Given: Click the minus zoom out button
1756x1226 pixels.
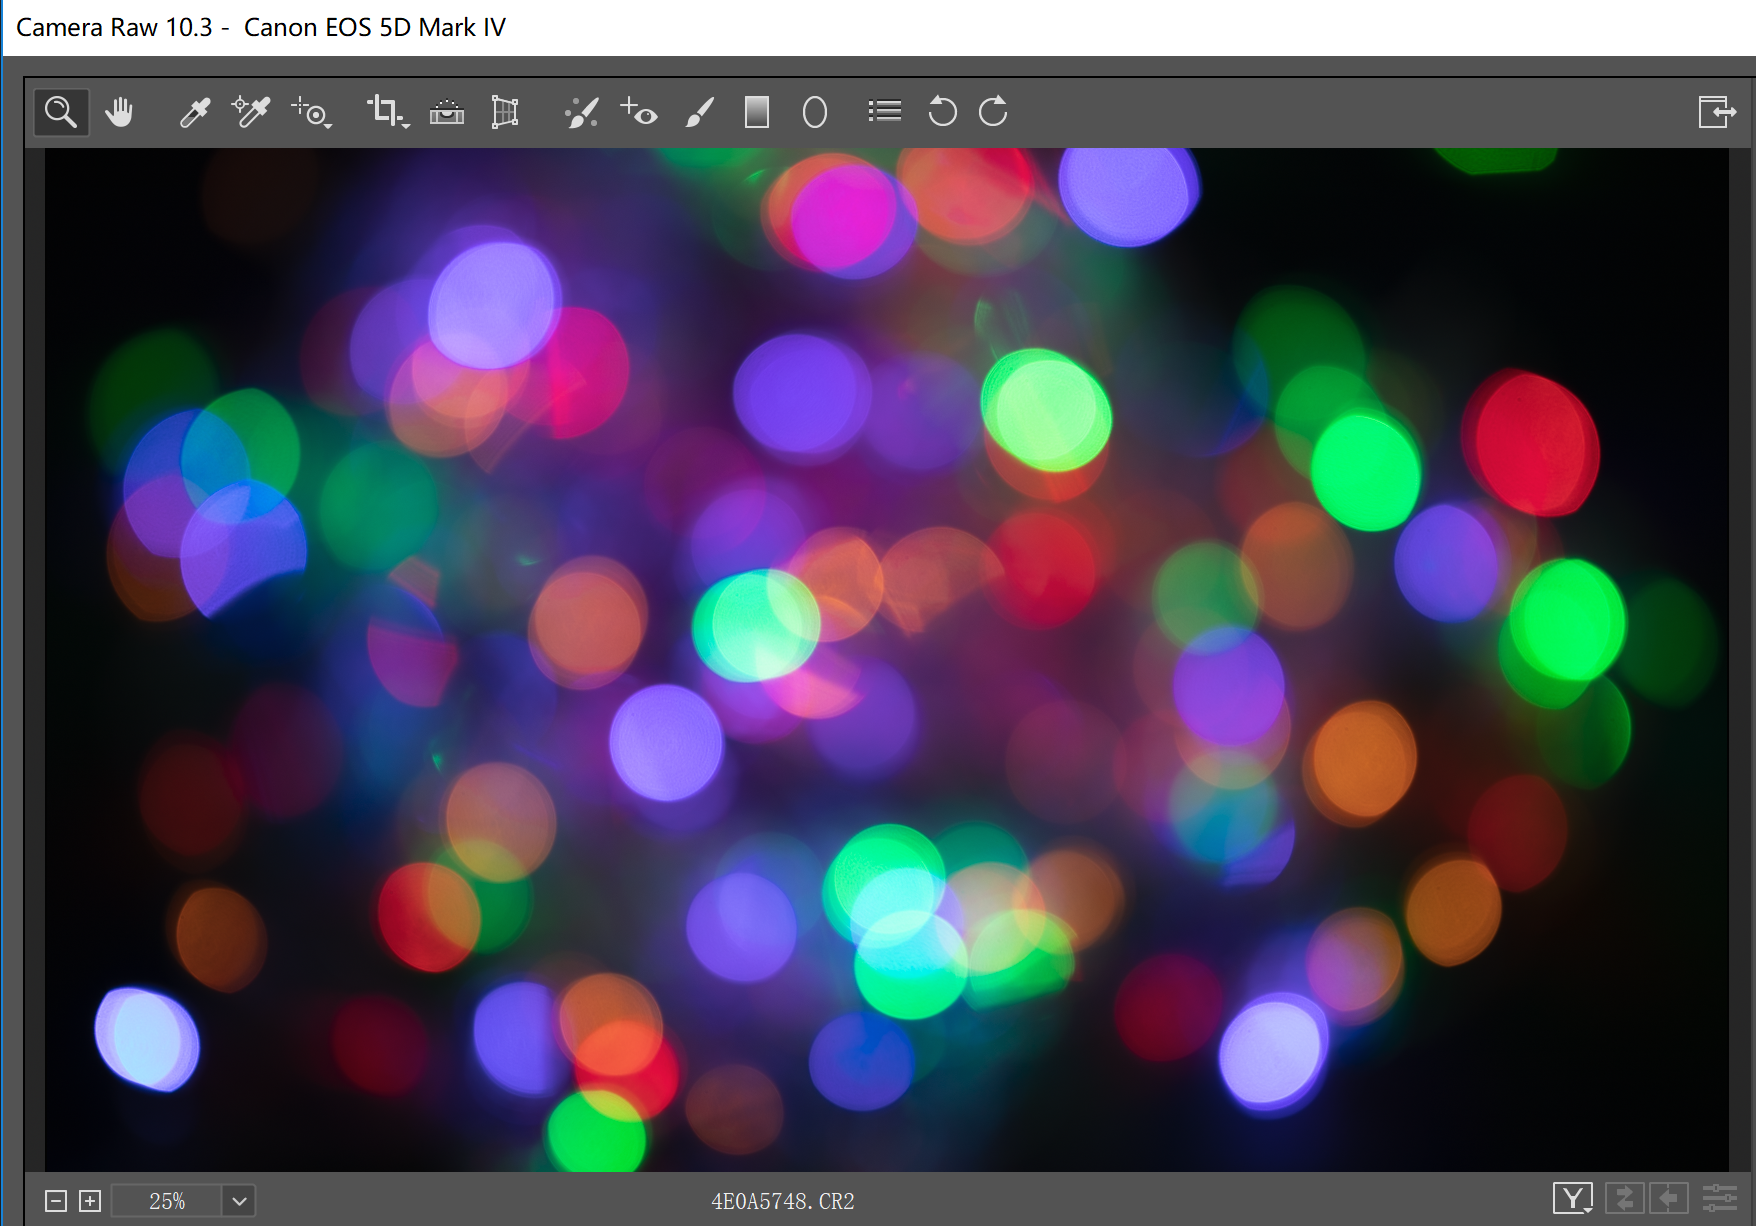Looking at the screenshot, I should coord(56,1201).
